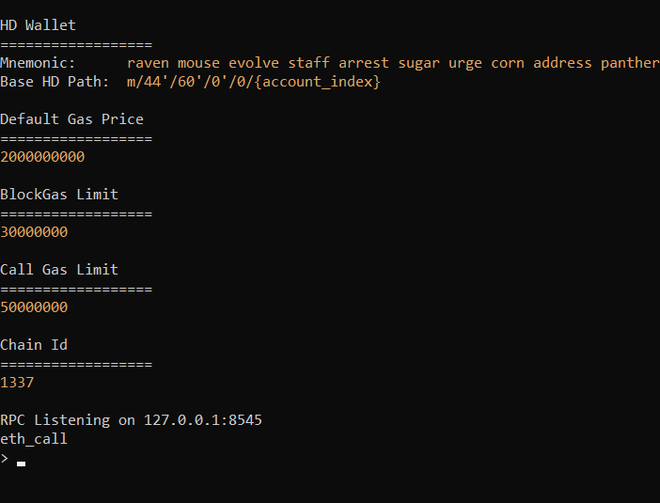Image resolution: width=660 pixels, height=503 pixels.
Task: Click the Chain Id heading
Action: point(34,345)
